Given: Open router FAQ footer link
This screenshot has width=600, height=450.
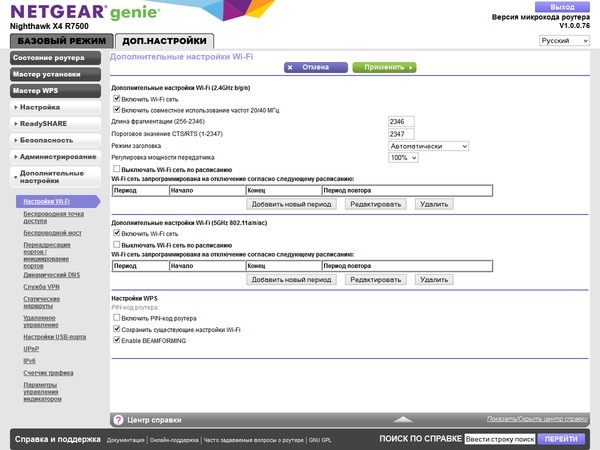Looking at the screenshot, I should [253, 440].
